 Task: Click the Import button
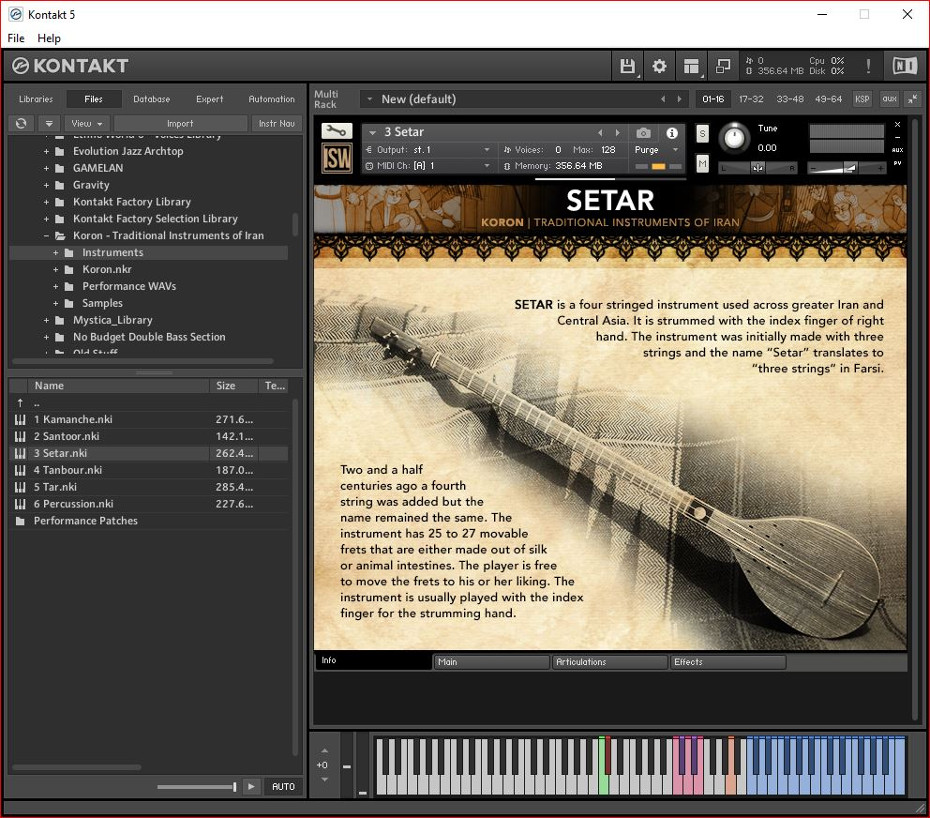180,123
